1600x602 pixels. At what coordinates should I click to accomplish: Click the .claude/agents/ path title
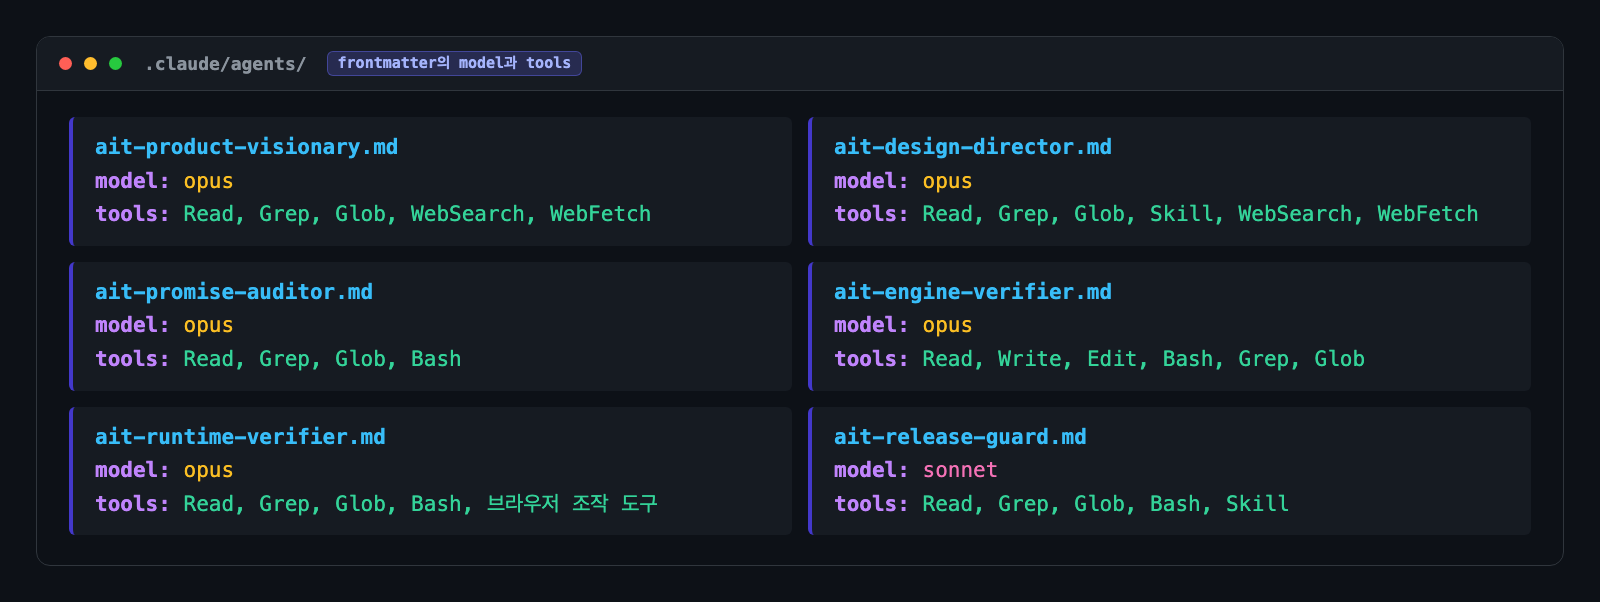click(226, 64)
